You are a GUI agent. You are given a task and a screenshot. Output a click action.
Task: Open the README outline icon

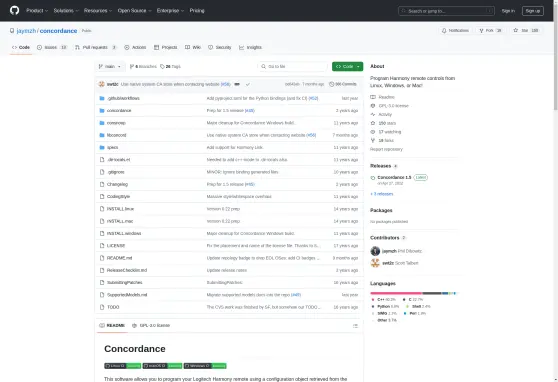pyautogui.click(x=355, y=326)
